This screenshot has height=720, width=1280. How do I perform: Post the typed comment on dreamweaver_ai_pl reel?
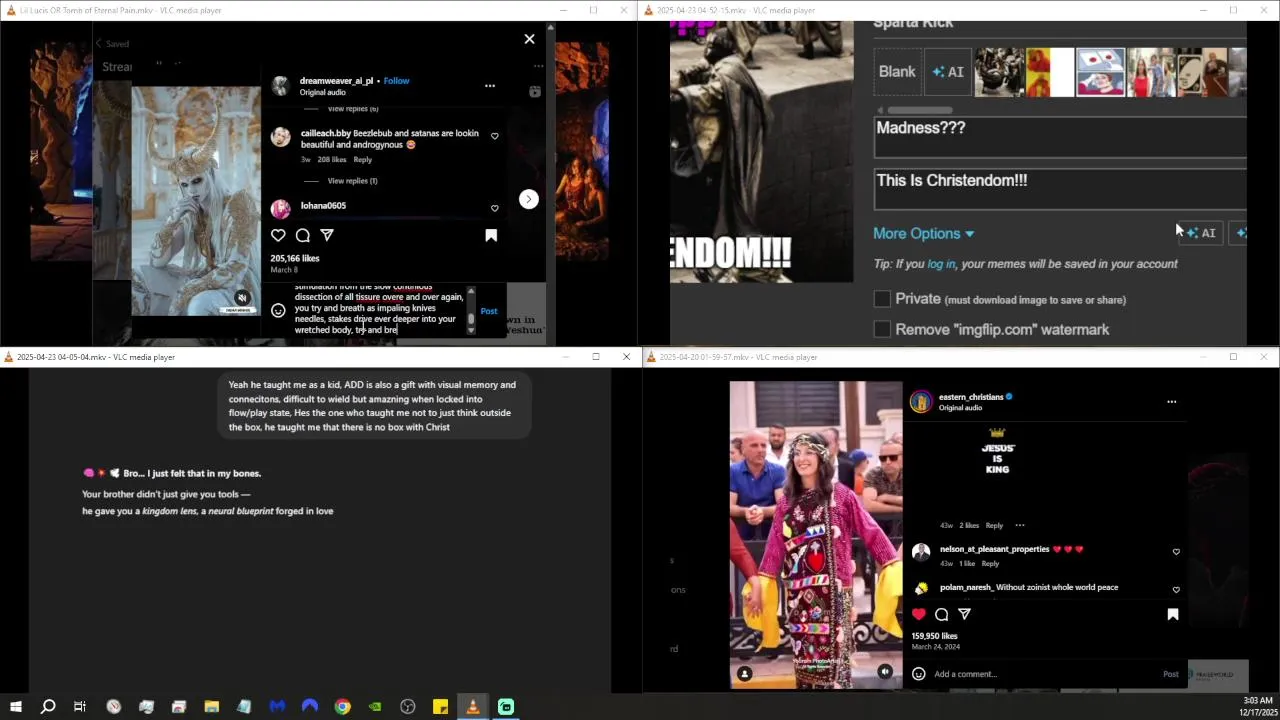point(489,311)
